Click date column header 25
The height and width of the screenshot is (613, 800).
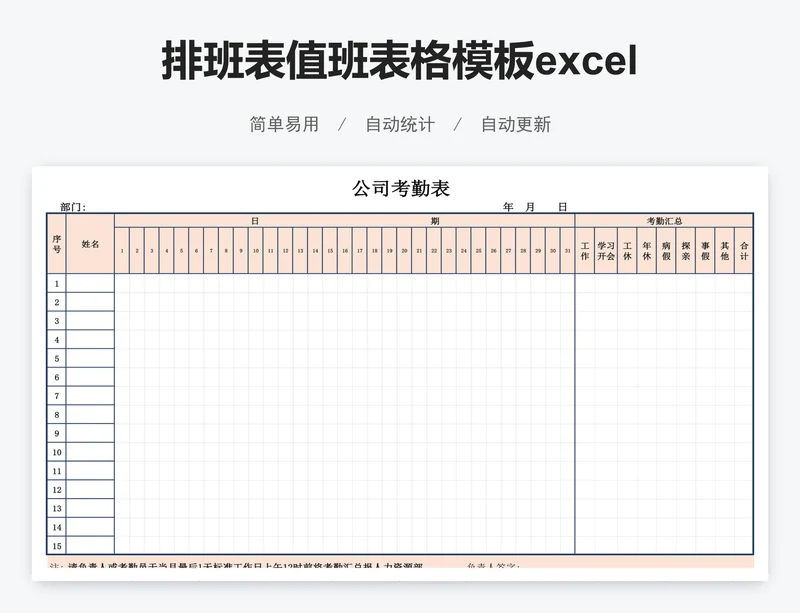pos(479,251)
